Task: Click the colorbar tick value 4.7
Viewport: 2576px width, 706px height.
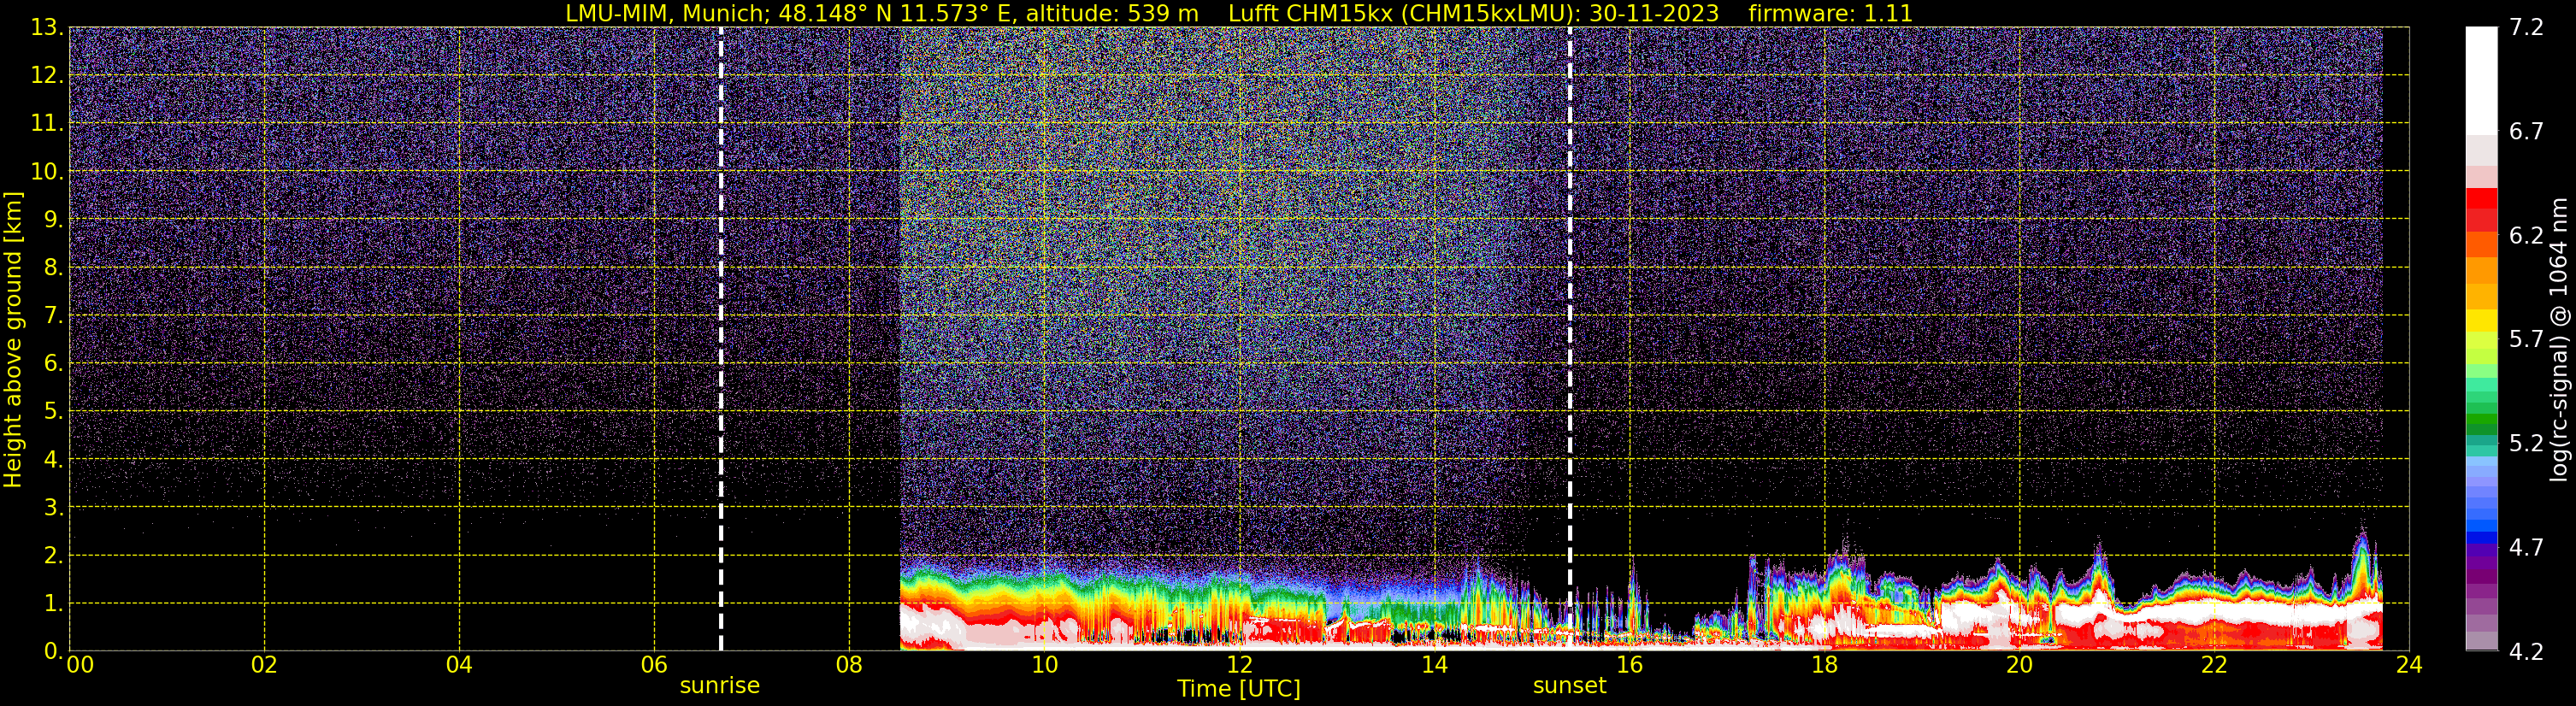Action: 2526,547
